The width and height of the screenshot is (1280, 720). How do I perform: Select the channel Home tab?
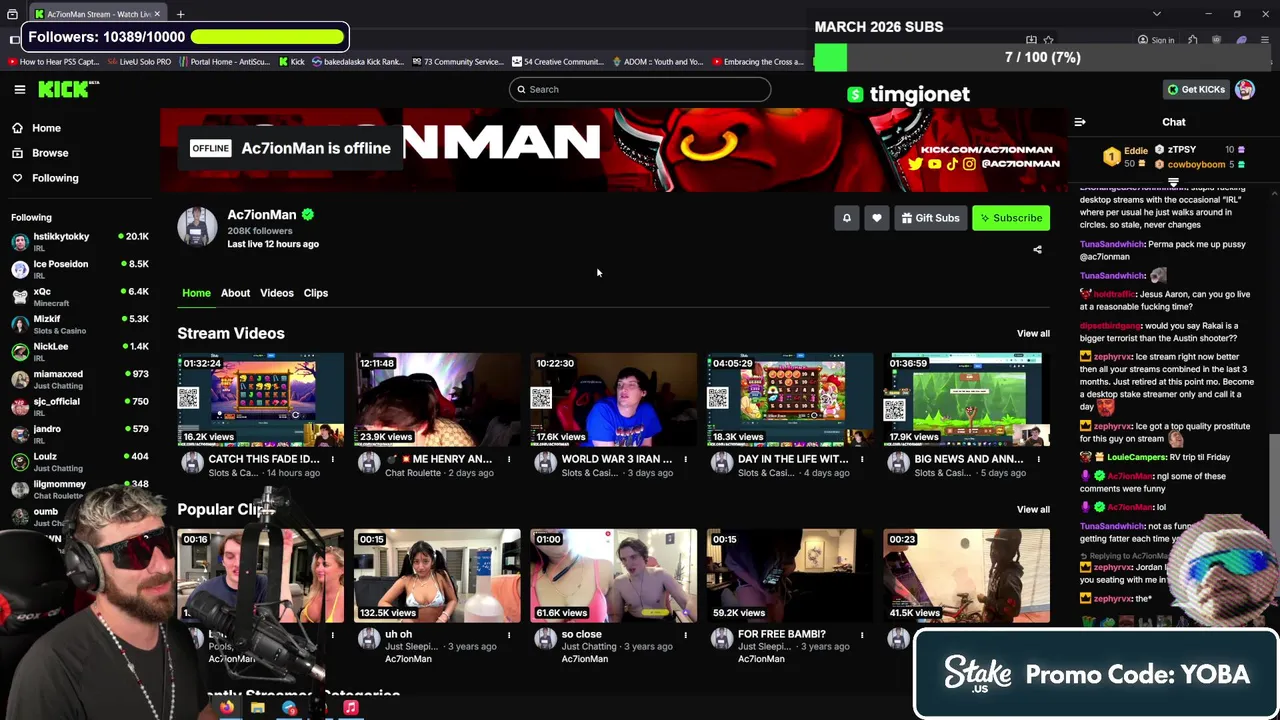tap(196, 293)
